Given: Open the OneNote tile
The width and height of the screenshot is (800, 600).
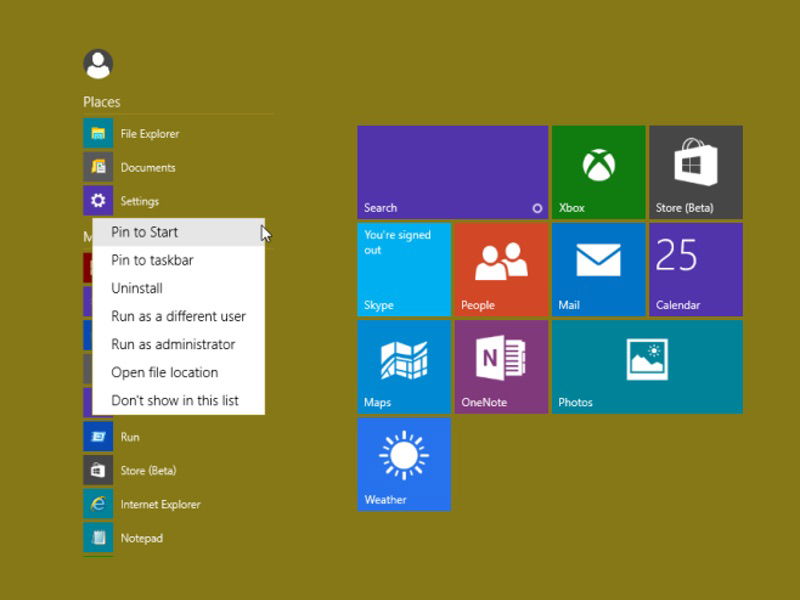Looking at the screenshot, I should coord(501,367).
